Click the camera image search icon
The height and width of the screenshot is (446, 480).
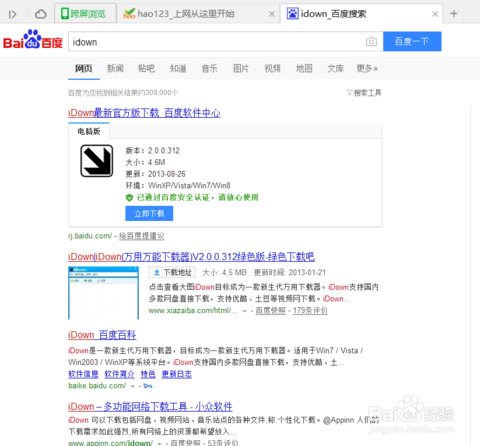pos(371,42)
